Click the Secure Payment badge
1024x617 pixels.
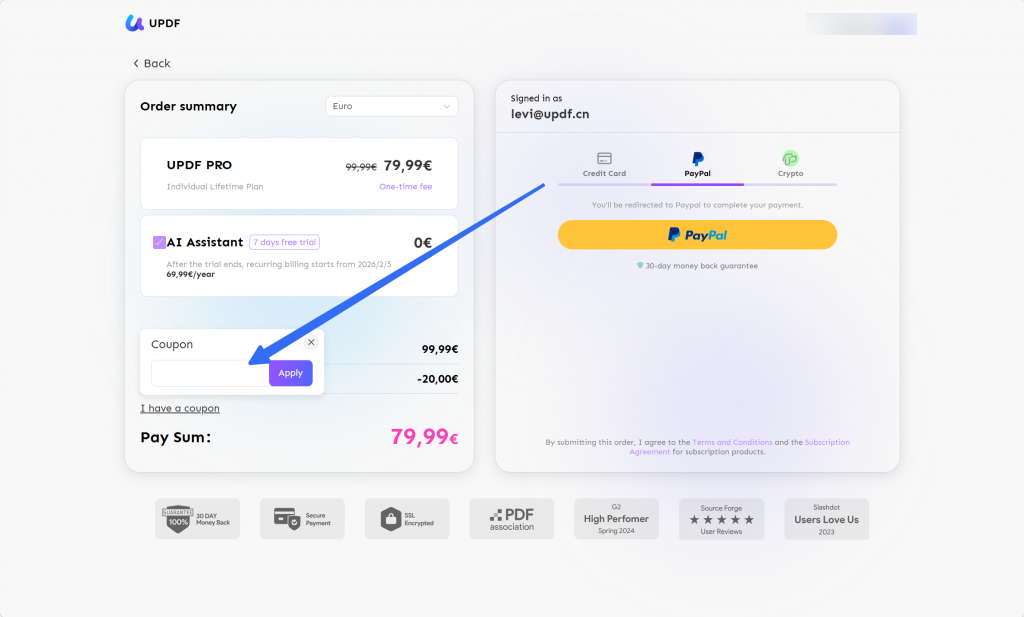click(302, 519)
